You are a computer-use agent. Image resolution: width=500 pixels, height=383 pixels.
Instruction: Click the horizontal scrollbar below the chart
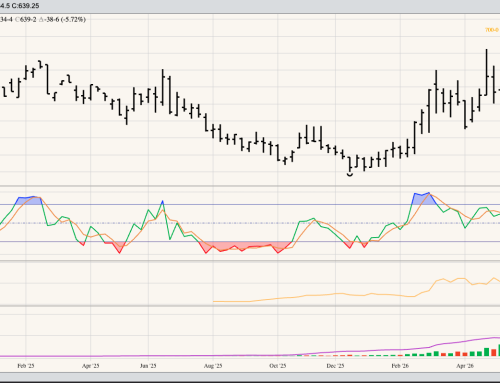click(x=250, y=377)
